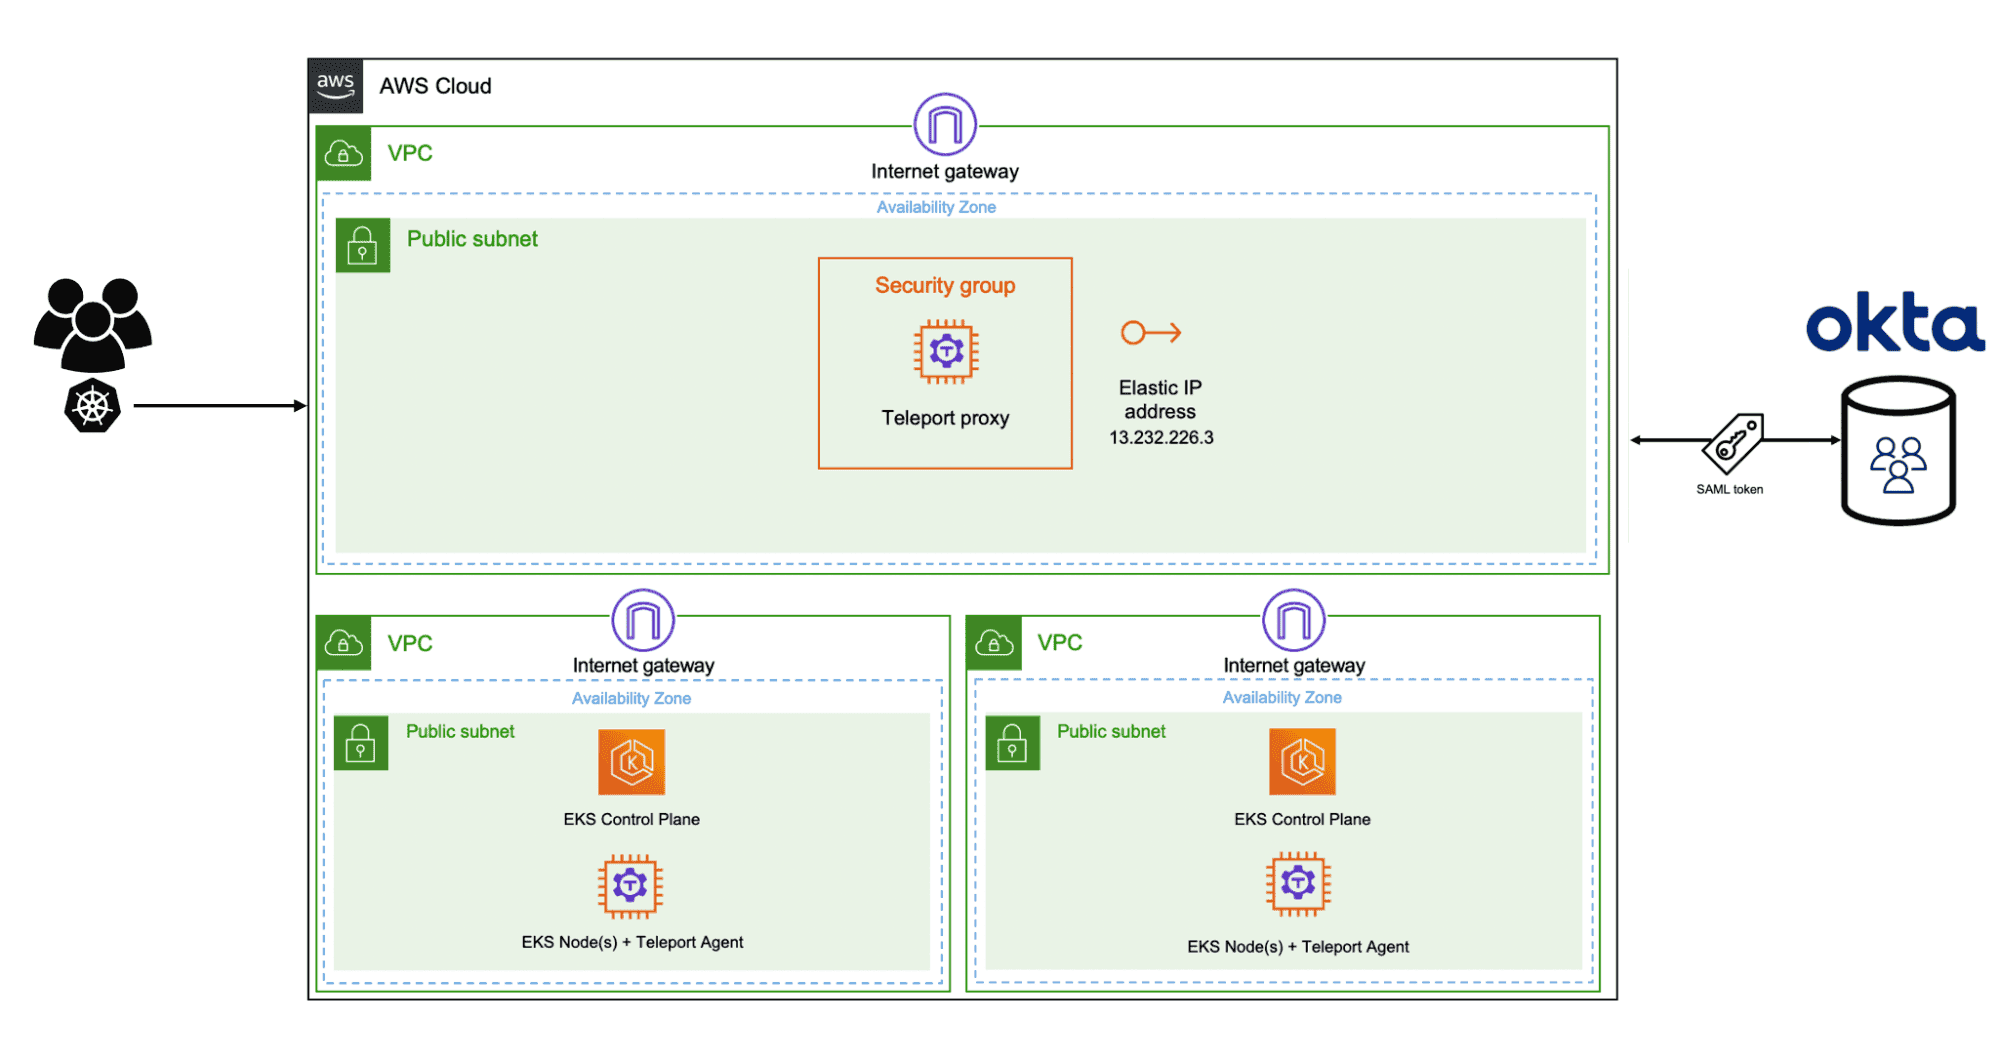This screenshot has width=1999, height=1055.
Task: Click the top 'VPC' label
Action: point(410,153)
